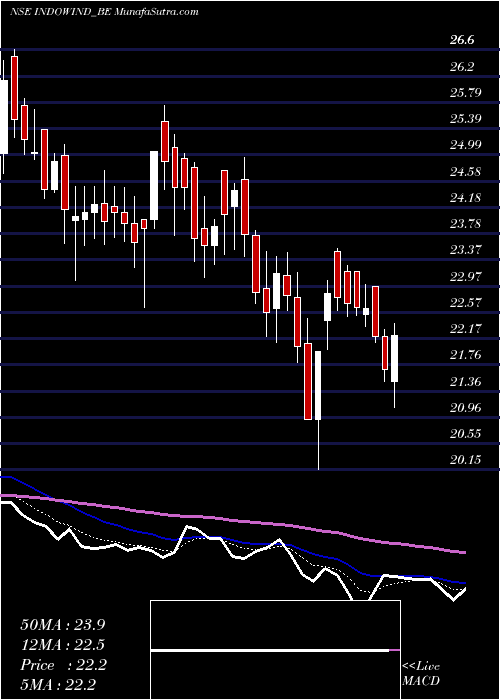Click the 23.78 price axis label
The image size is (500, 700).
click(465, 224)
